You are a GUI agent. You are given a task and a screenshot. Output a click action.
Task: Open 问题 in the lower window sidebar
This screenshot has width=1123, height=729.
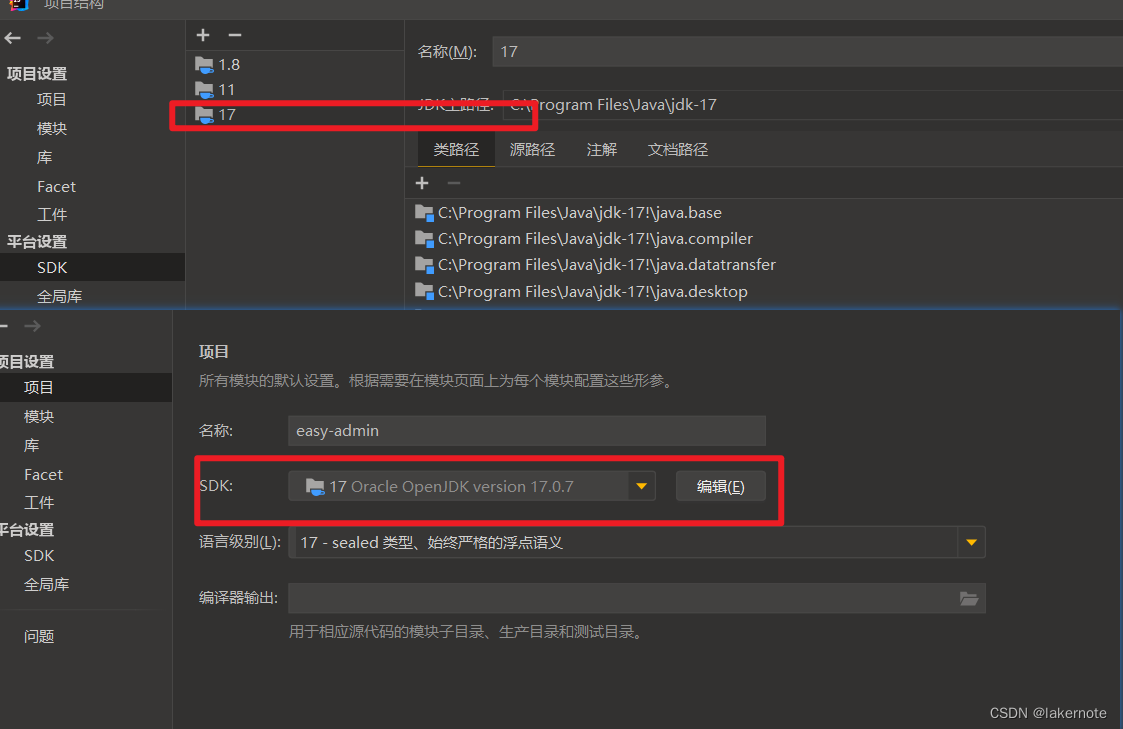(39, 636)
